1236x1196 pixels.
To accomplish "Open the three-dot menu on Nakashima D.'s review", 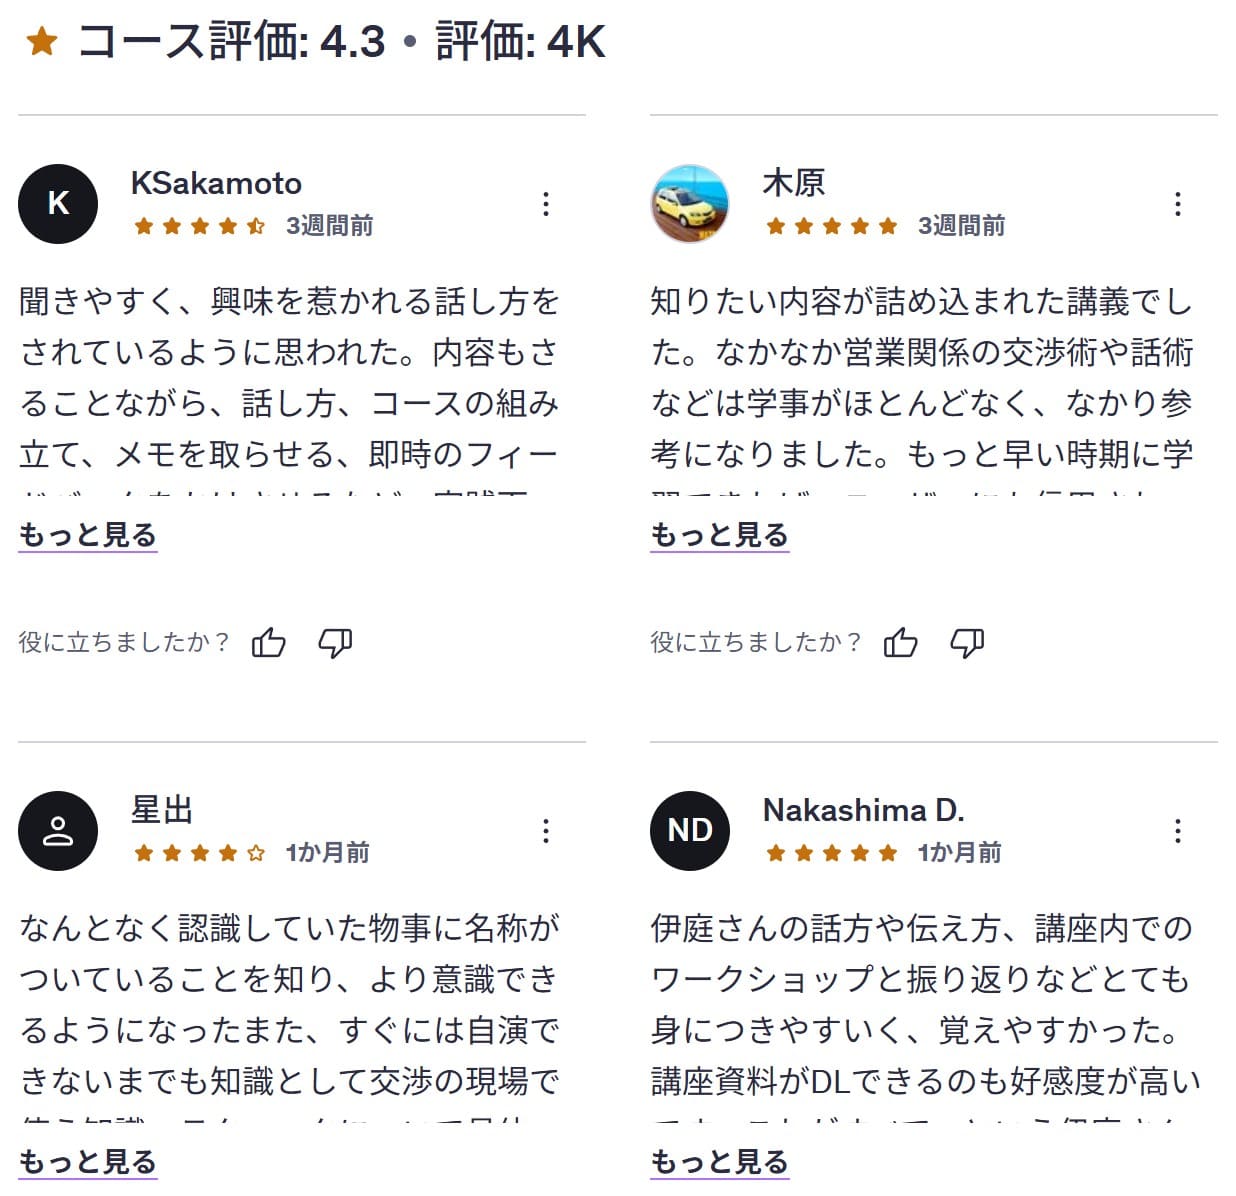I will point(1178,831).
